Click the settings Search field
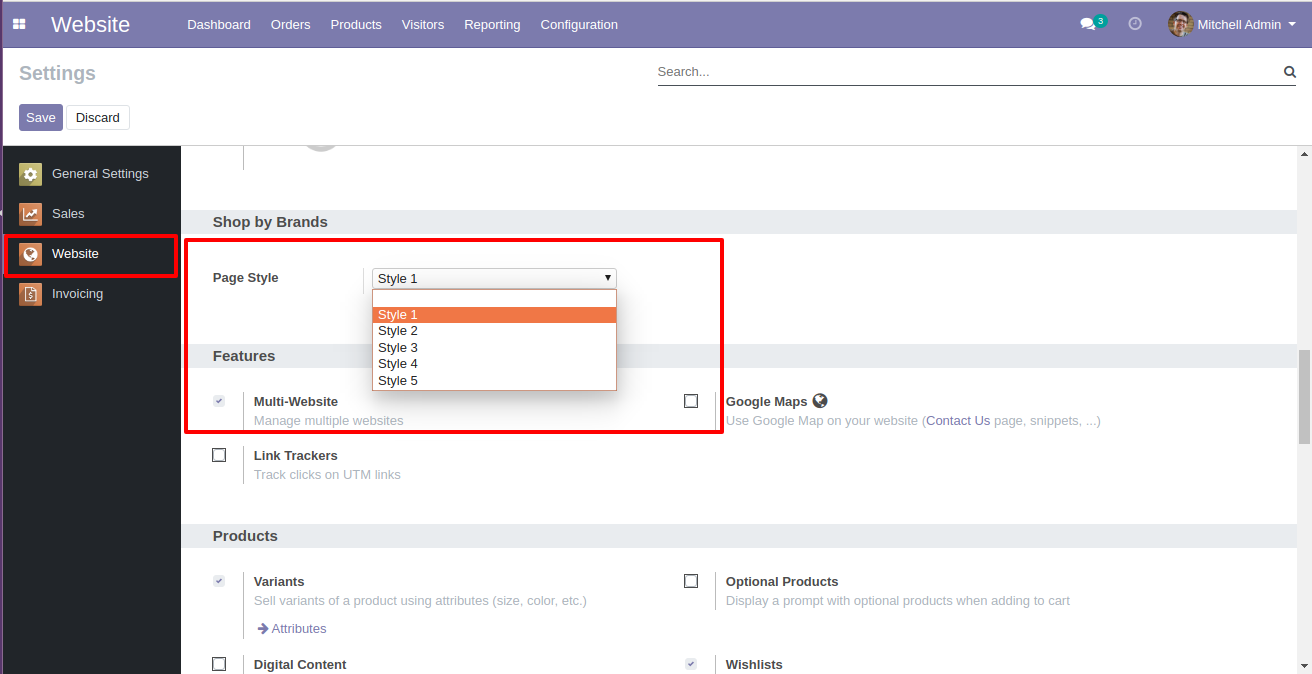This screenshot has width=1312, height=674. [x=968, y=72]
